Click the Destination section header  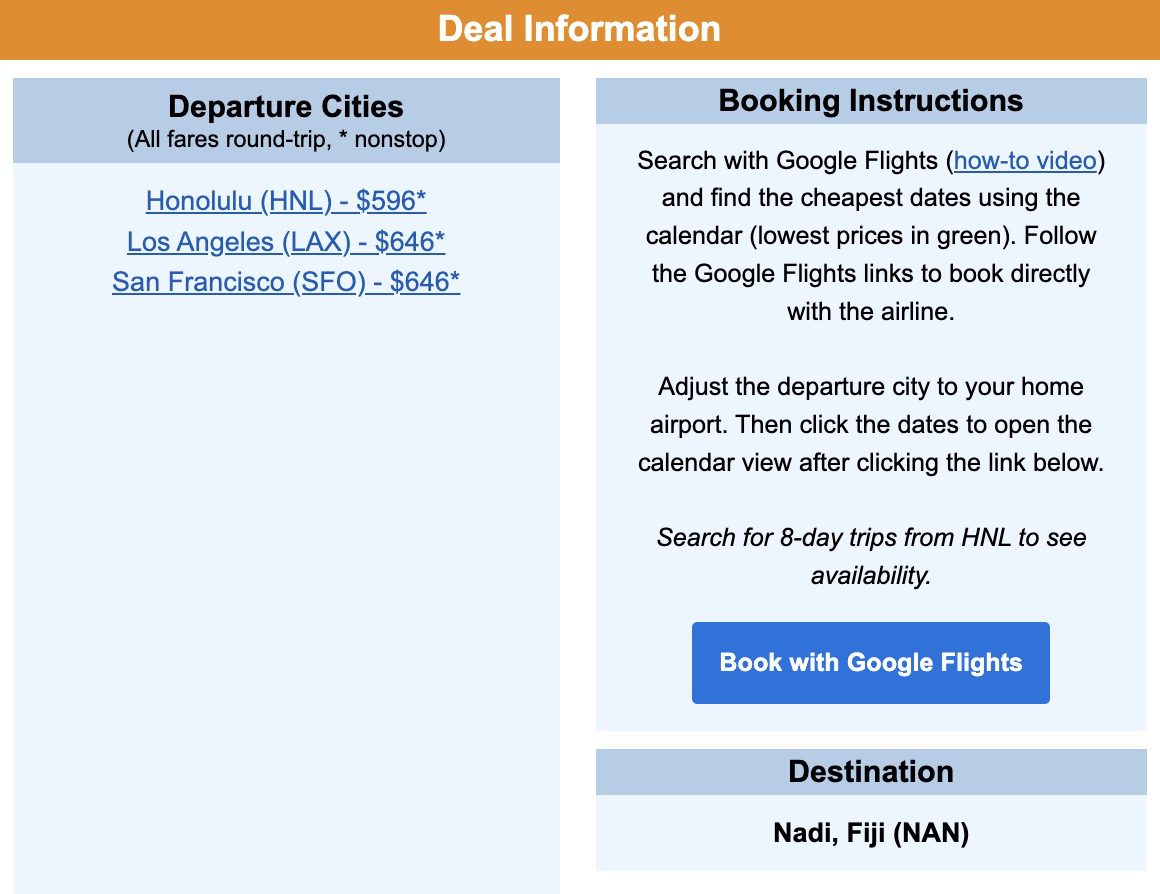(870, 772)
